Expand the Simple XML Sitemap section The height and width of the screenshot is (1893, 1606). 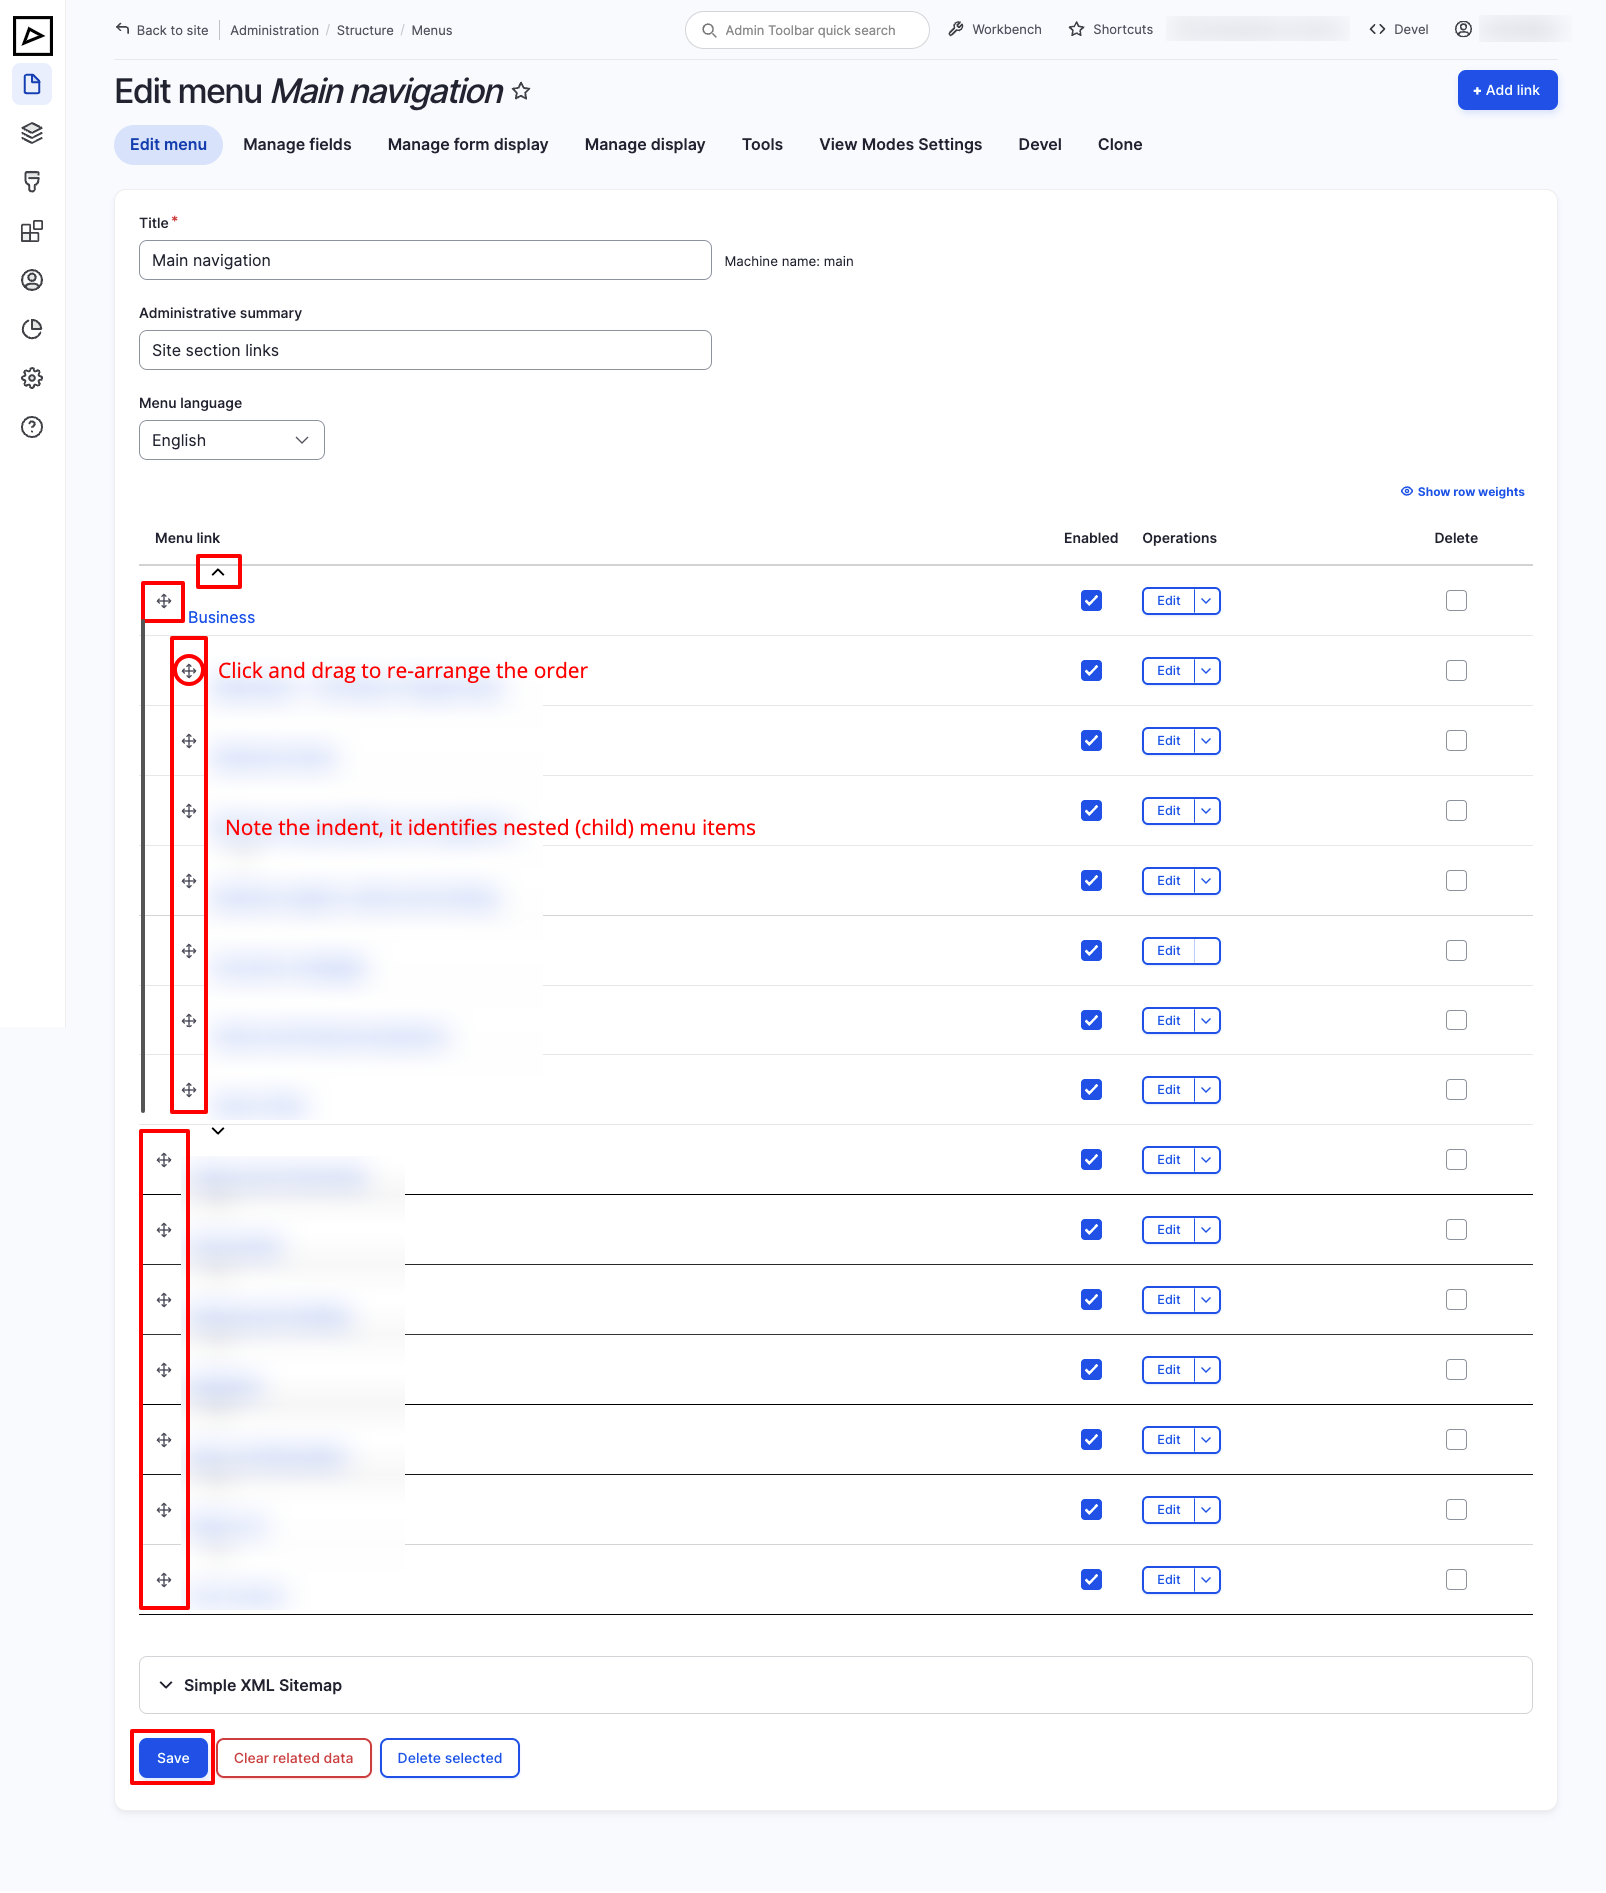(262, 1685)
